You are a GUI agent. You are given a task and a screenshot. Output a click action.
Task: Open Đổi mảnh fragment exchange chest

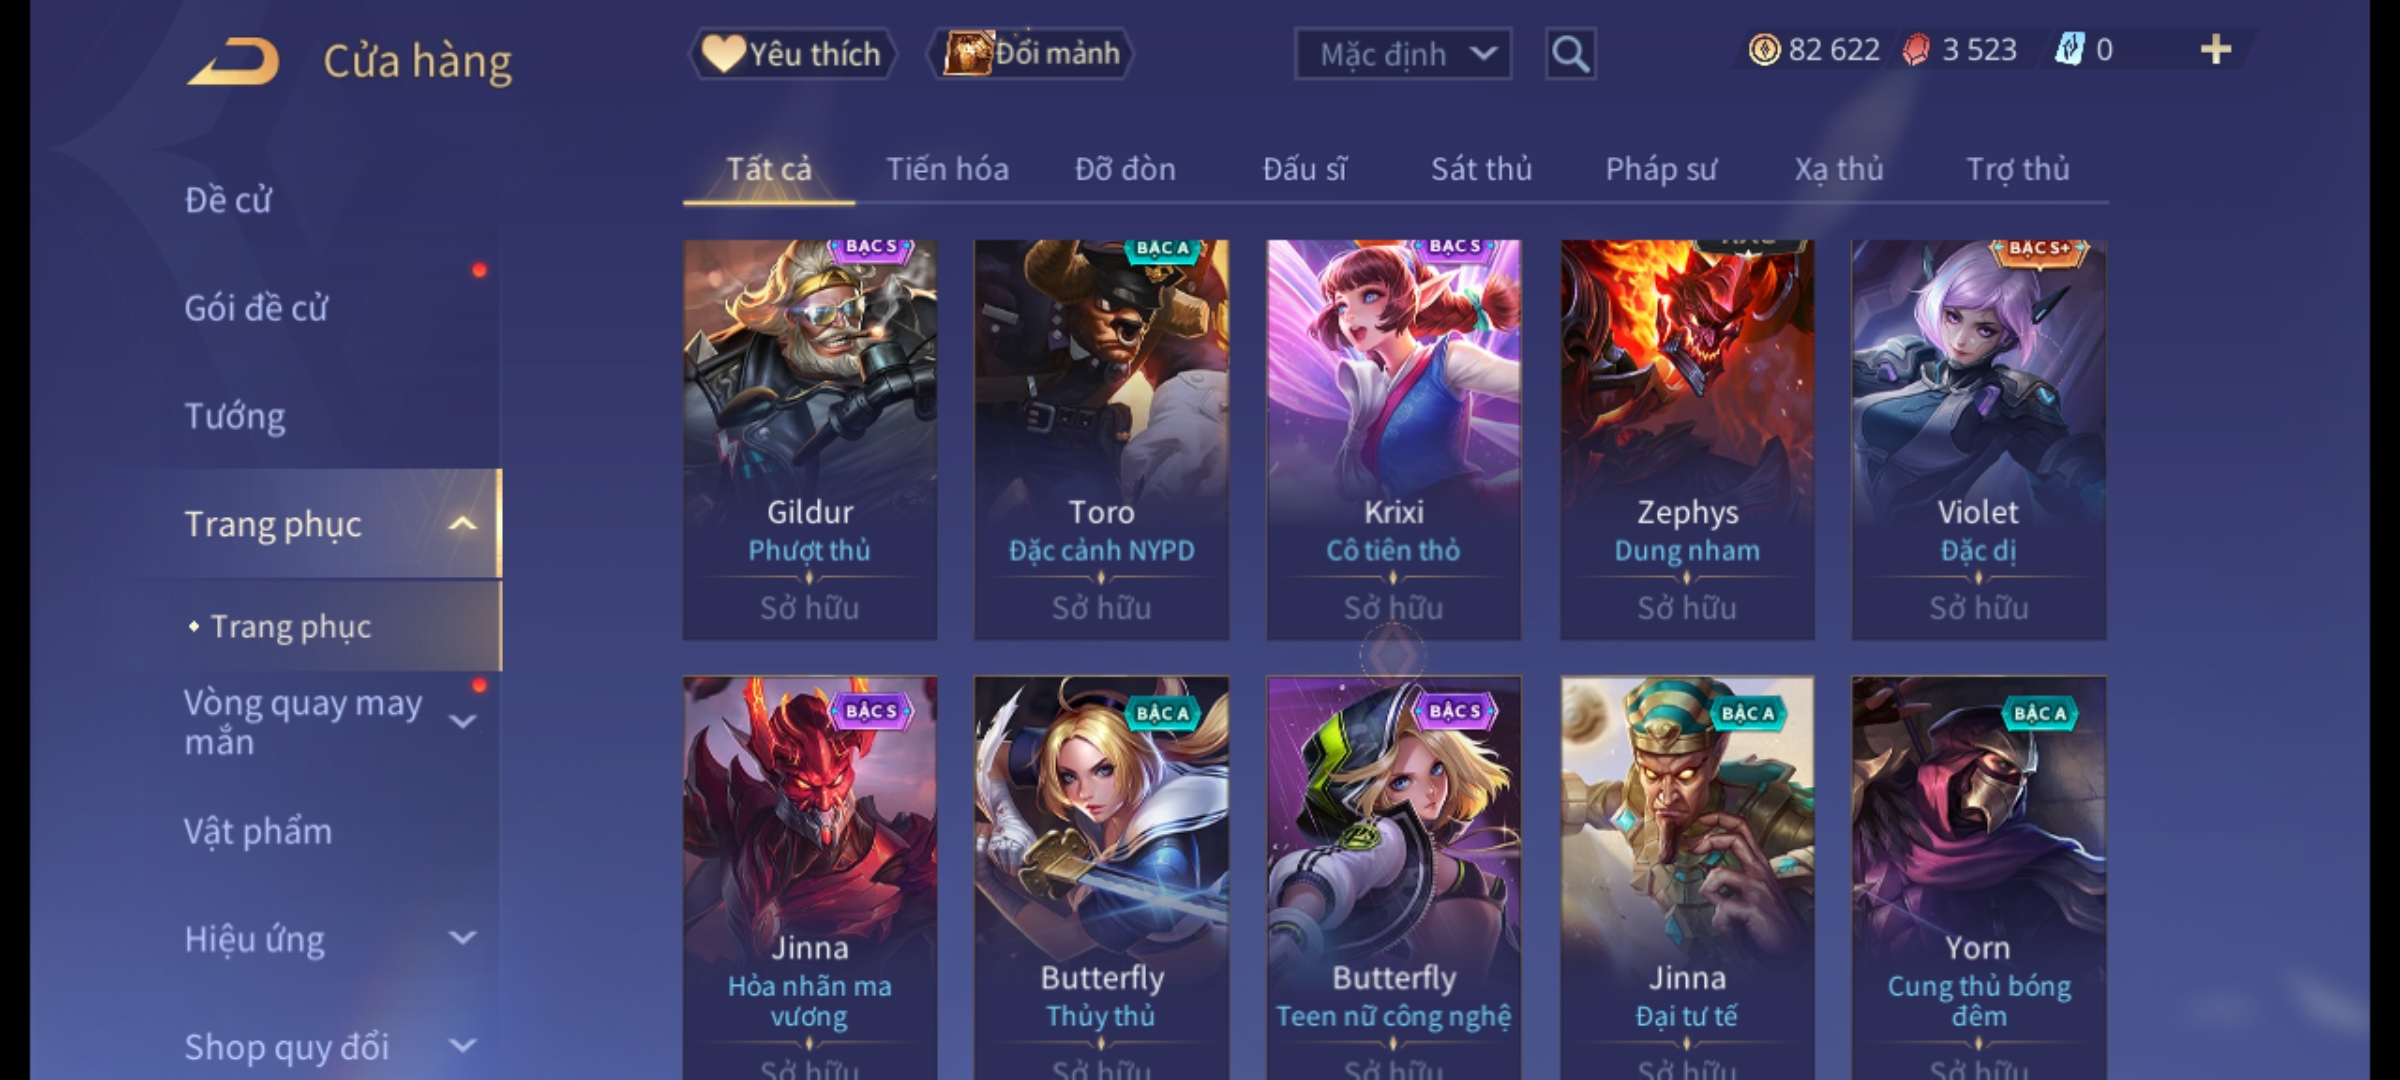1031,54
